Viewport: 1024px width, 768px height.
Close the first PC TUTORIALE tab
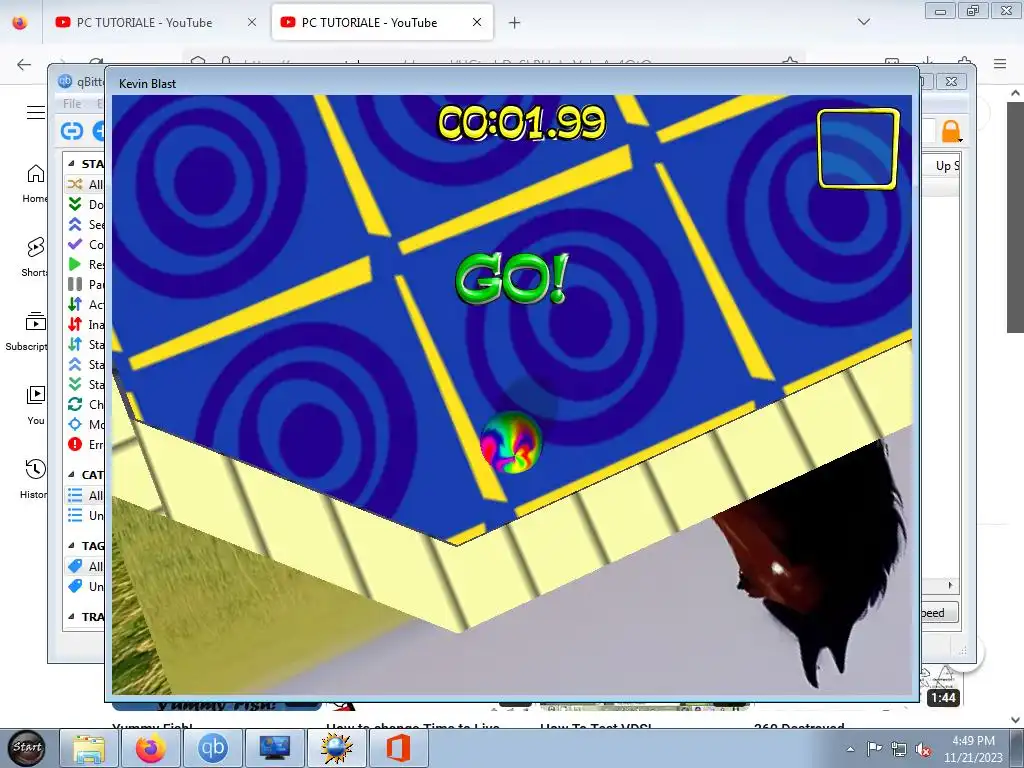[x=252, y=22]
